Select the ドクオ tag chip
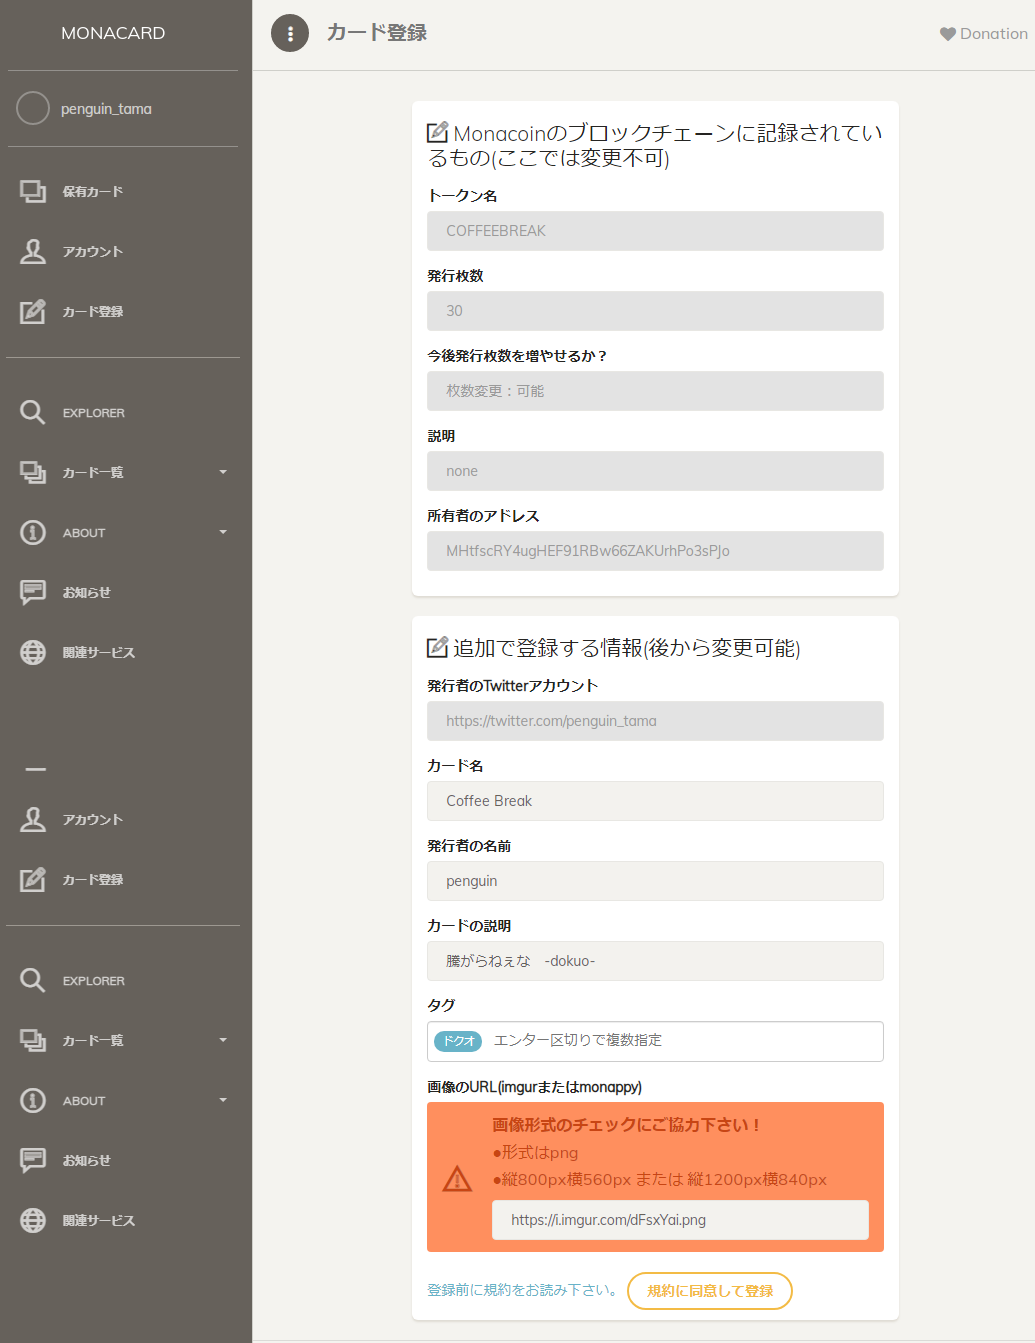Image resolution: width=1035 pixels, height=1343 pixels. click(x=458, y=1041)
